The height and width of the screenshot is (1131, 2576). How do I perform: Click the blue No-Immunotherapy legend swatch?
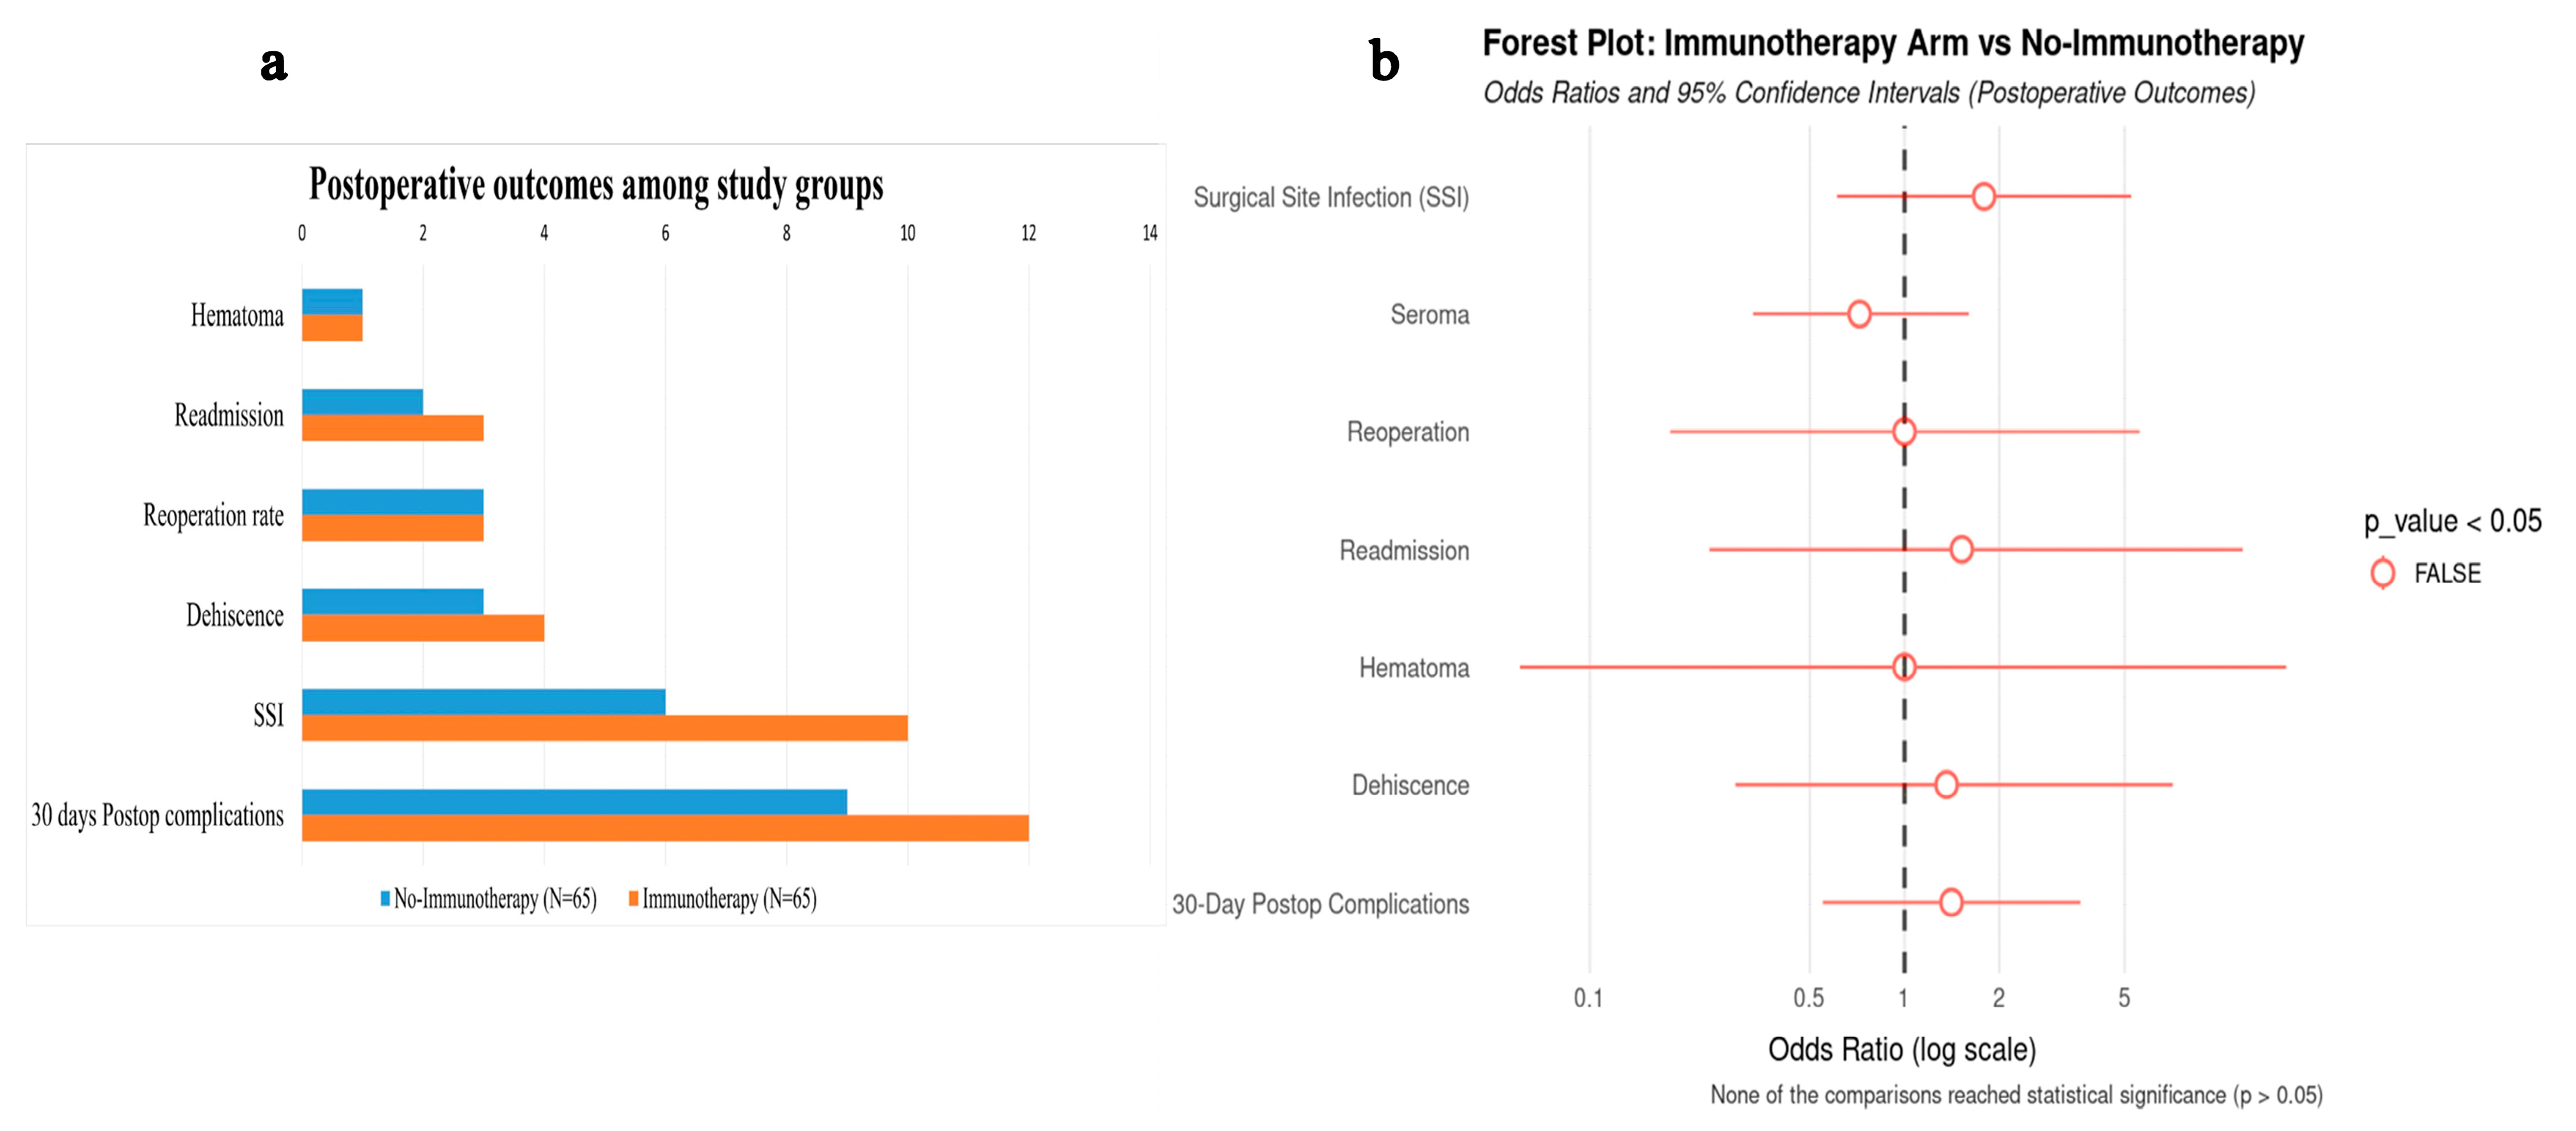pos(385,899)
